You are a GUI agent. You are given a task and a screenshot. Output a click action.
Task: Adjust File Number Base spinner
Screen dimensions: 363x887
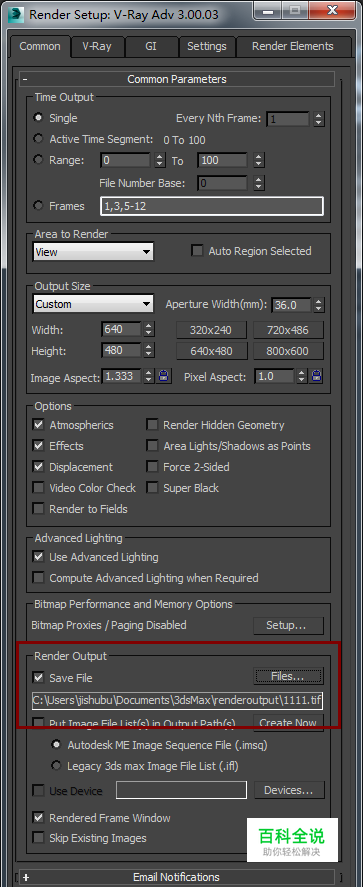(259, 183)
